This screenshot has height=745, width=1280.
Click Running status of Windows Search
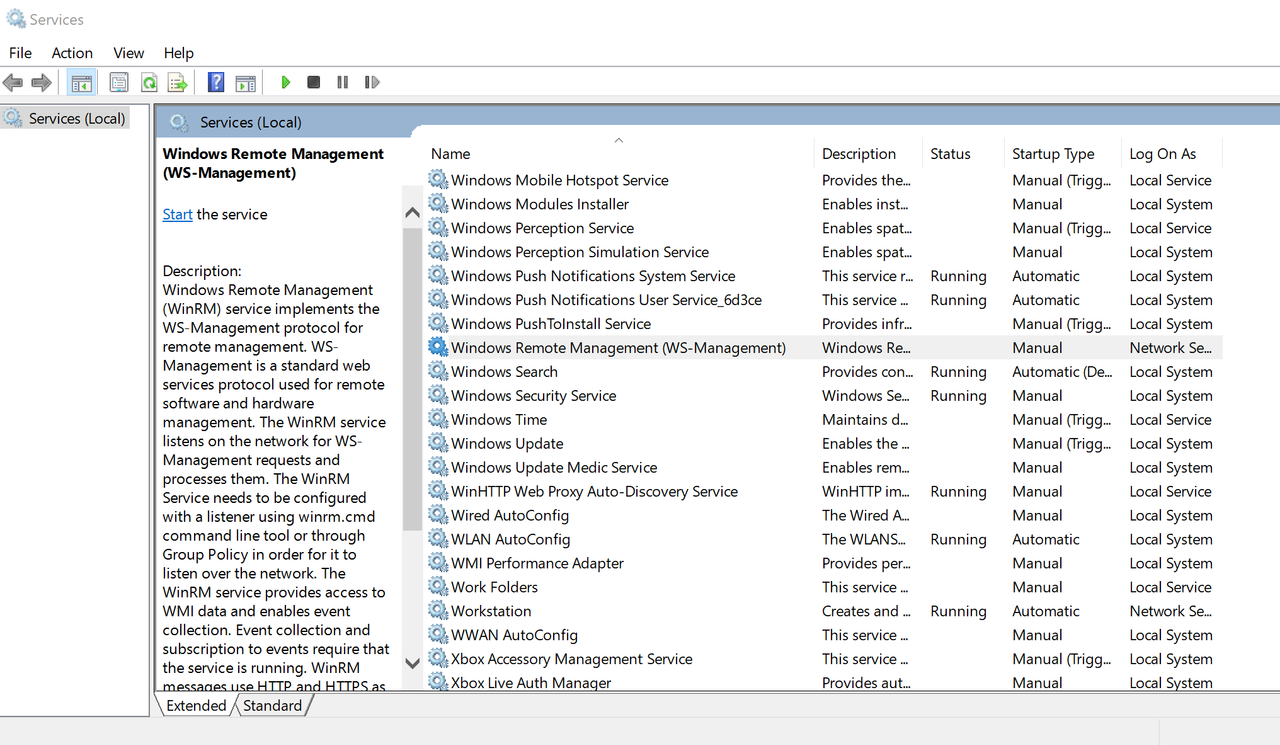(958, 372)
